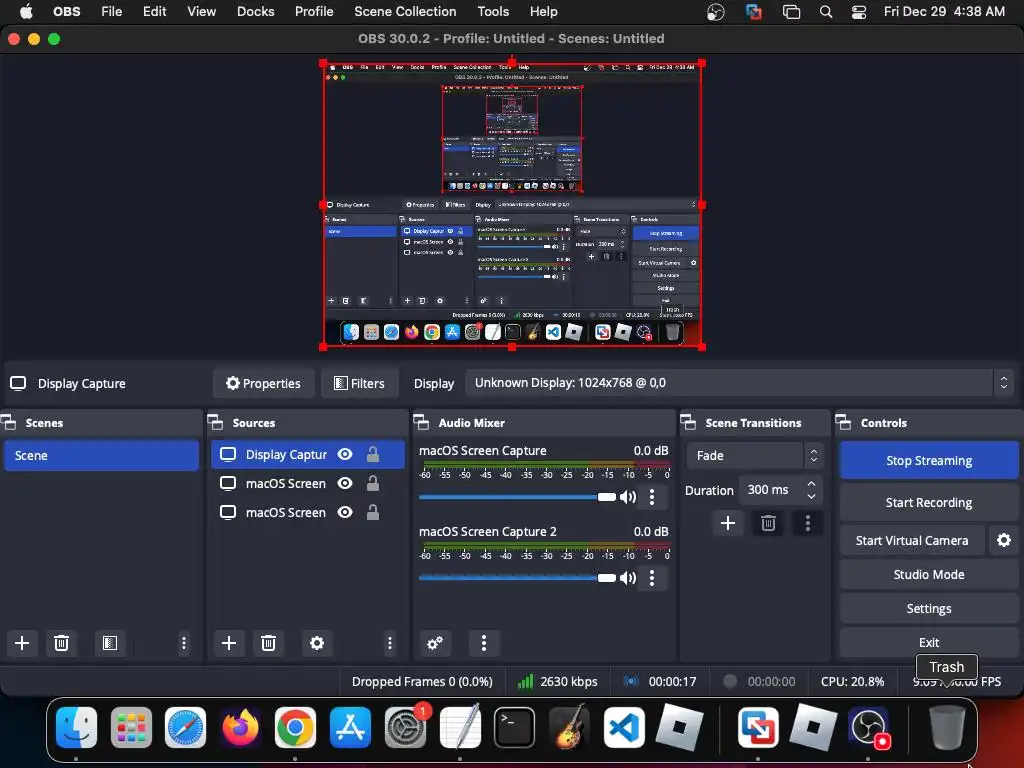
Task: Click Start Recording button
Action: click(x=929, y=503)
